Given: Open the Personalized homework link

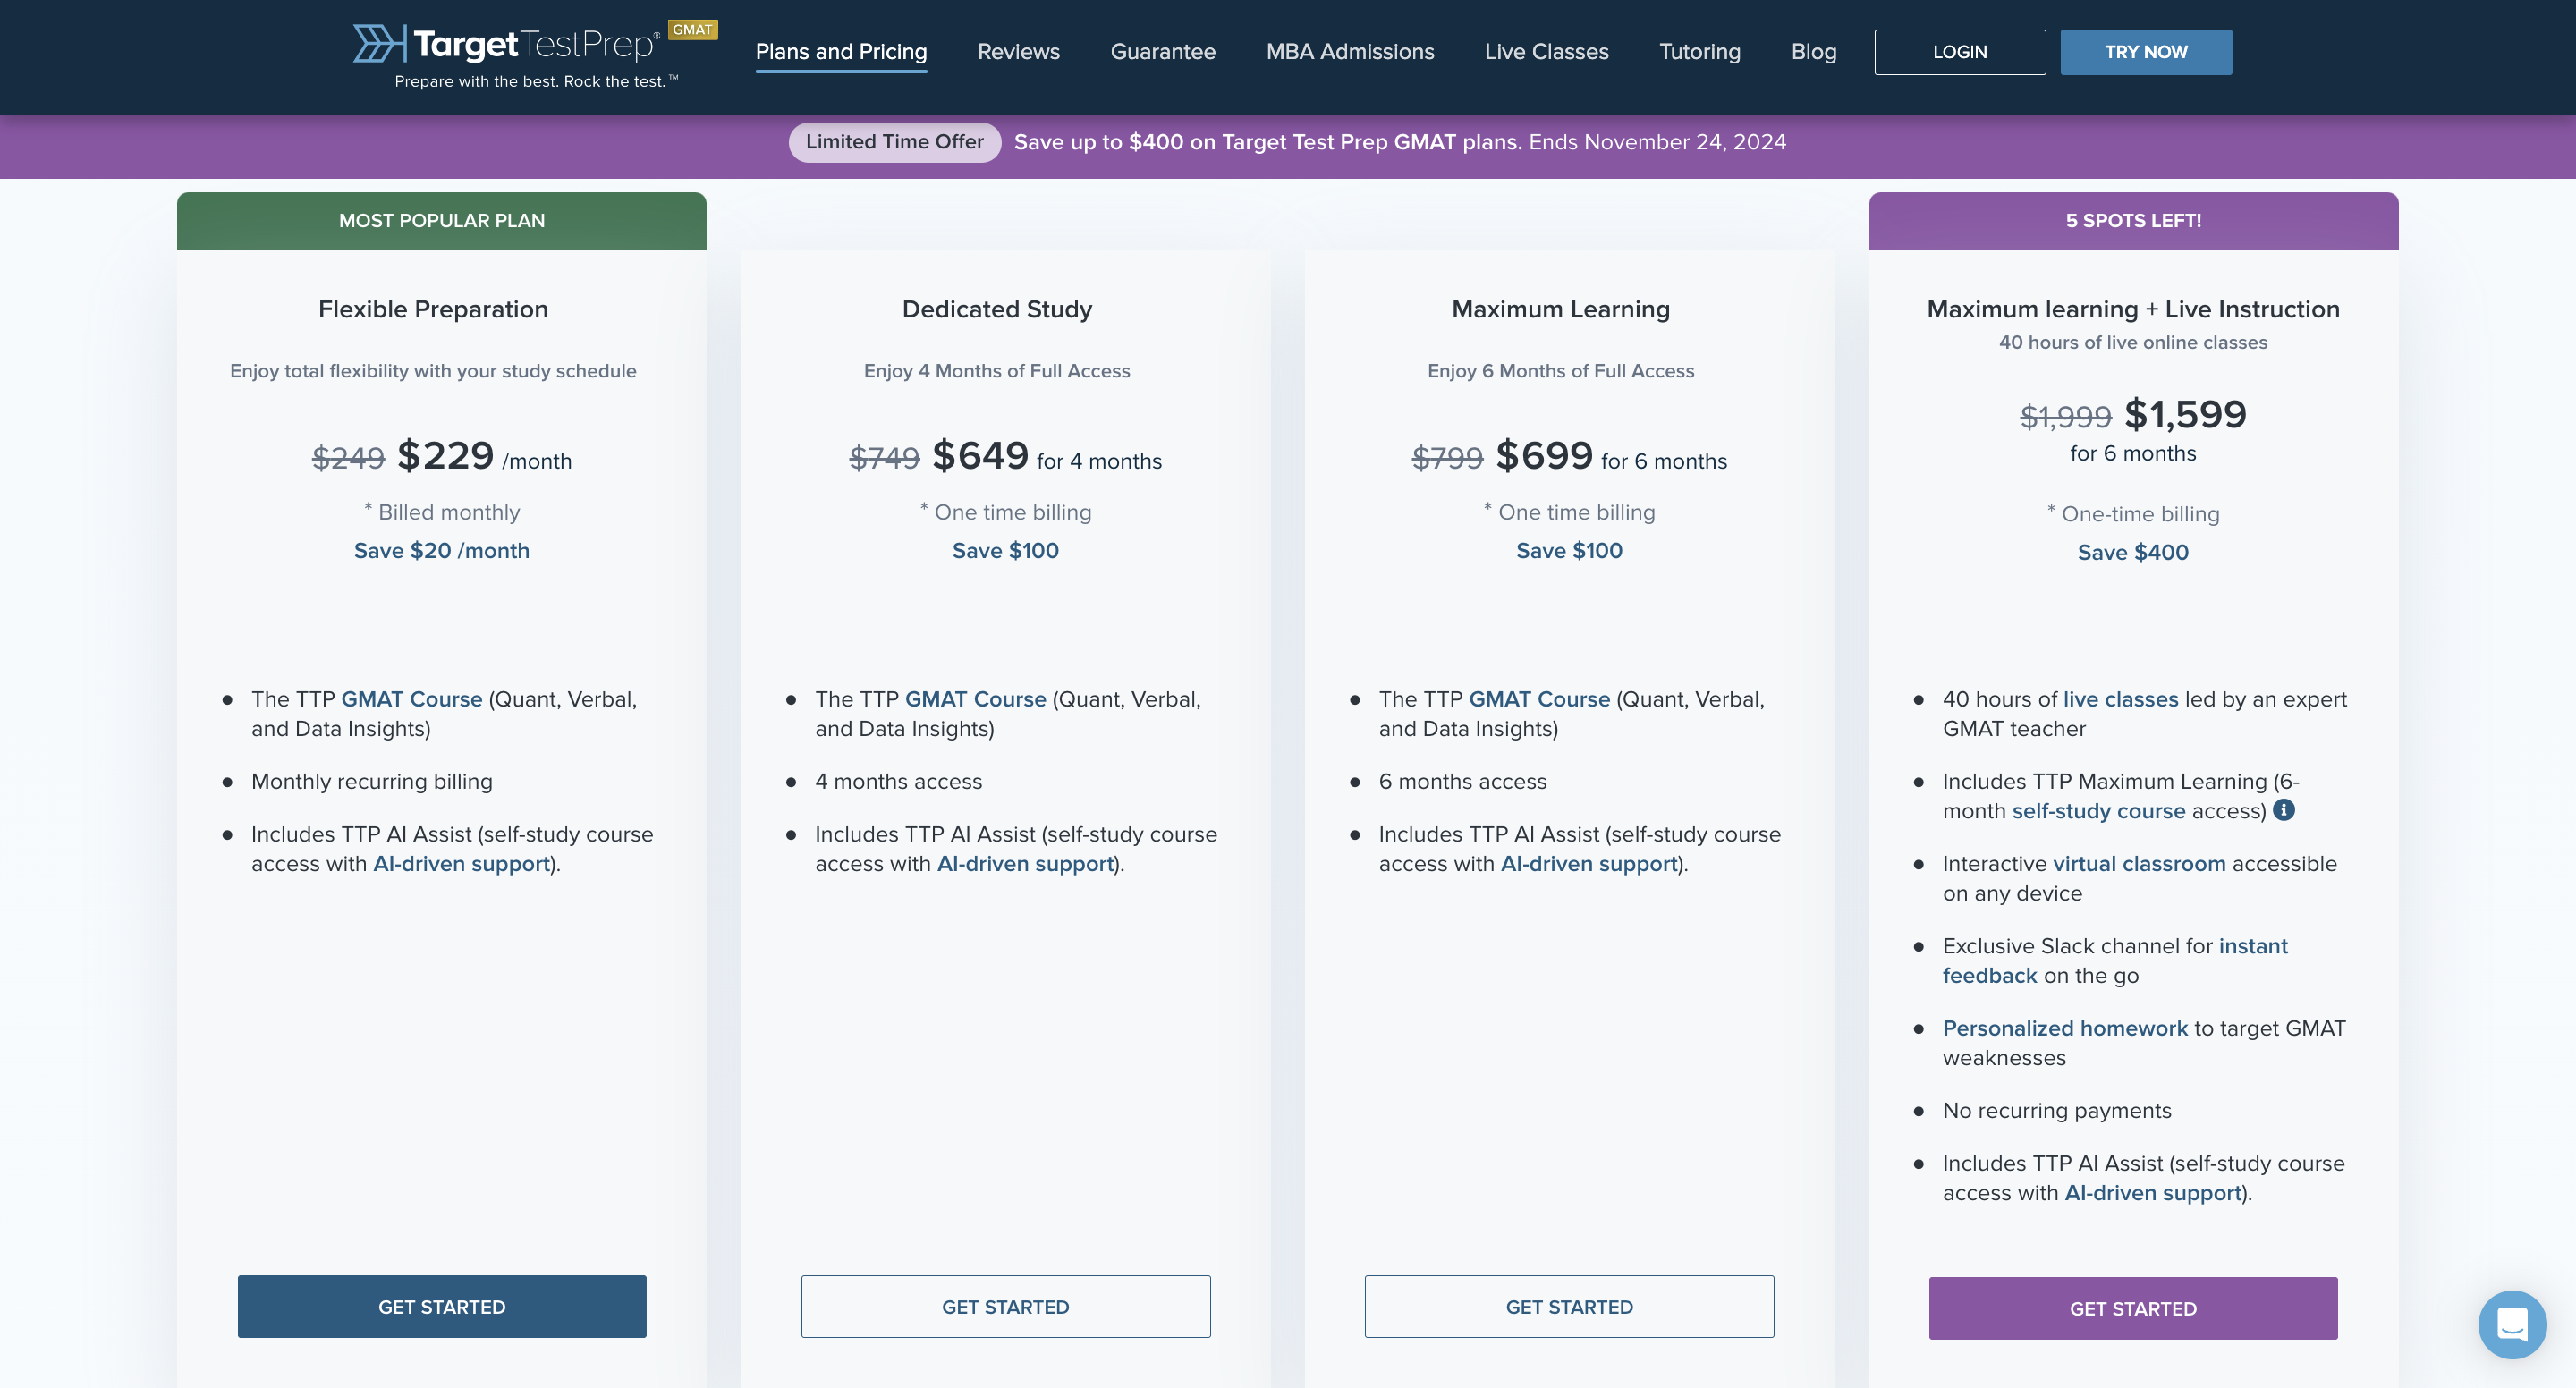Looking at the screenshot, I should (x=2064, y=1028).
